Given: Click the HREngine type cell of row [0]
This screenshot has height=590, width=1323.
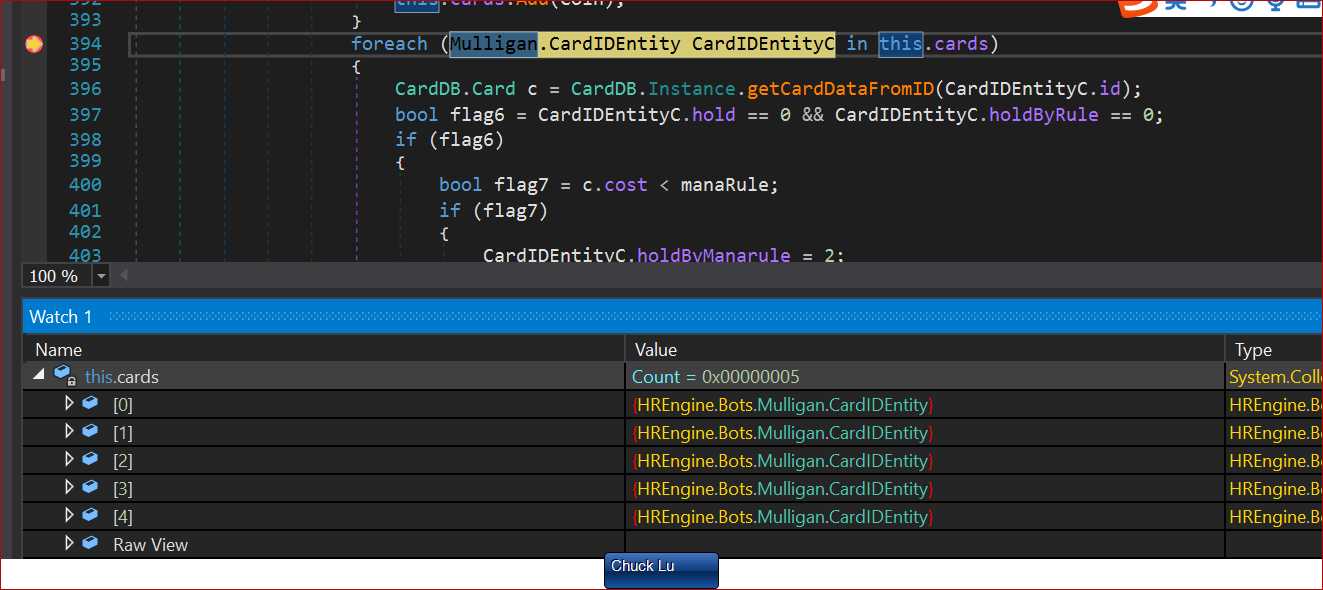Looking at the screenshot, I should click(x=1274, y=405).
